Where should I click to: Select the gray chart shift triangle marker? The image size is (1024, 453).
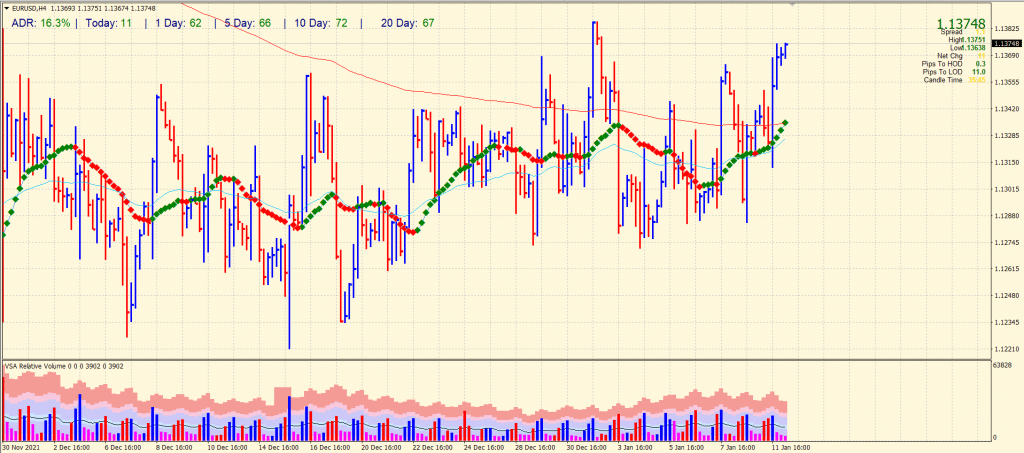(793, 4)
